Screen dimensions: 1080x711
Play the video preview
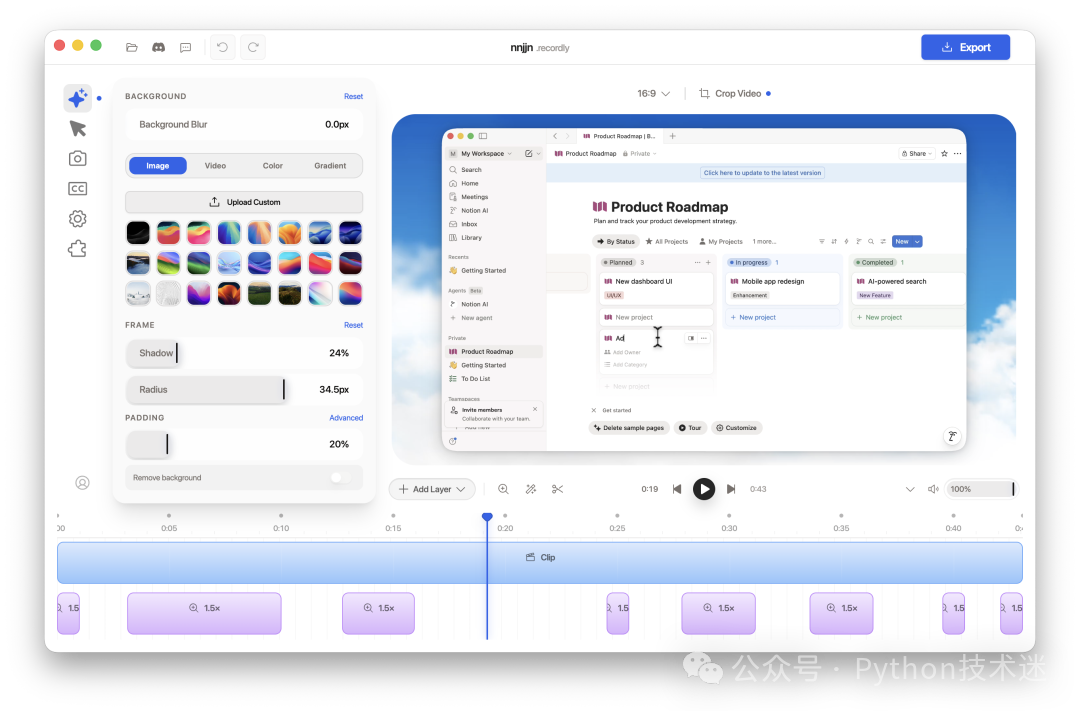tap(703, 489)
